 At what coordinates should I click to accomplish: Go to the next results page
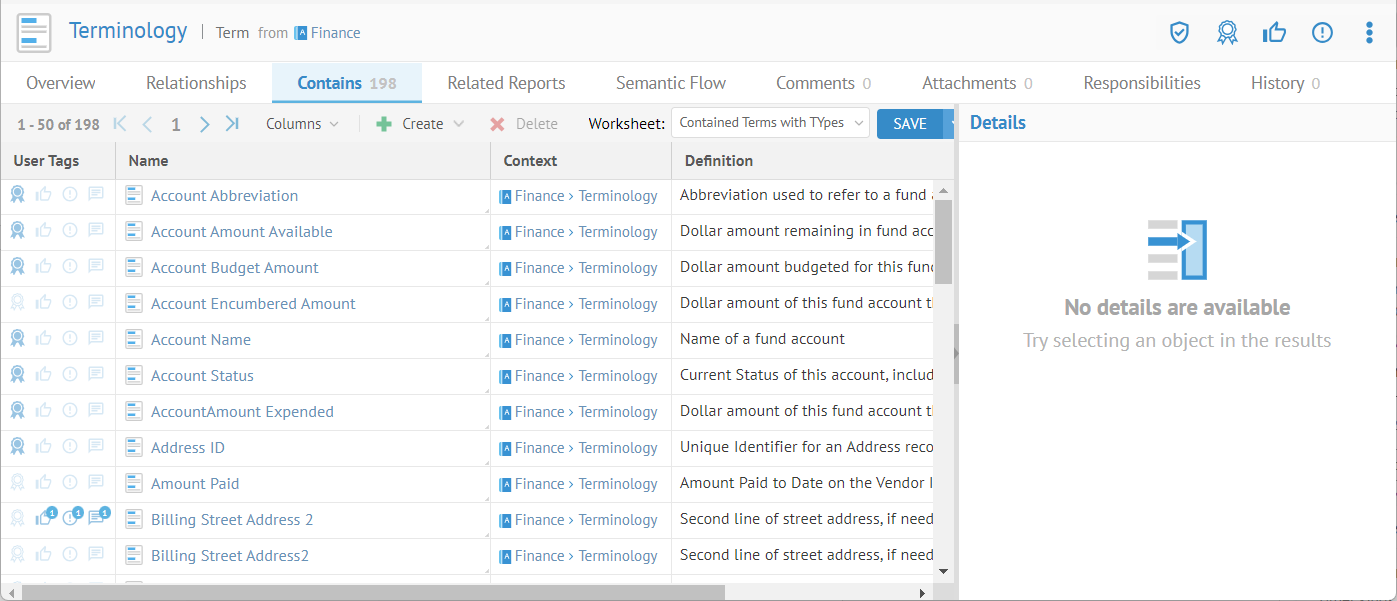coord(205,124)
